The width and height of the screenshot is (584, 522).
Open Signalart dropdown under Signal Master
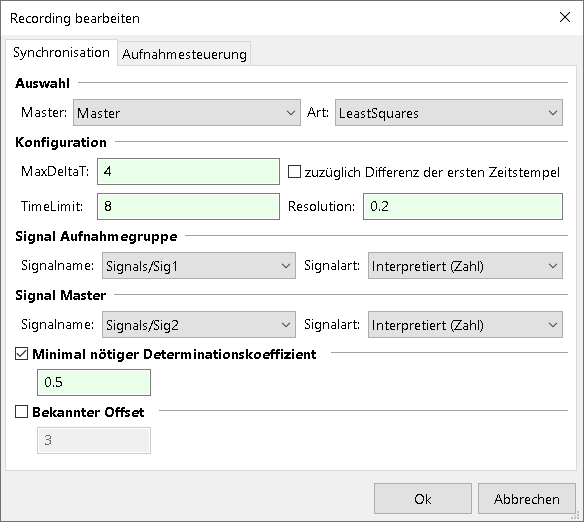465,325
